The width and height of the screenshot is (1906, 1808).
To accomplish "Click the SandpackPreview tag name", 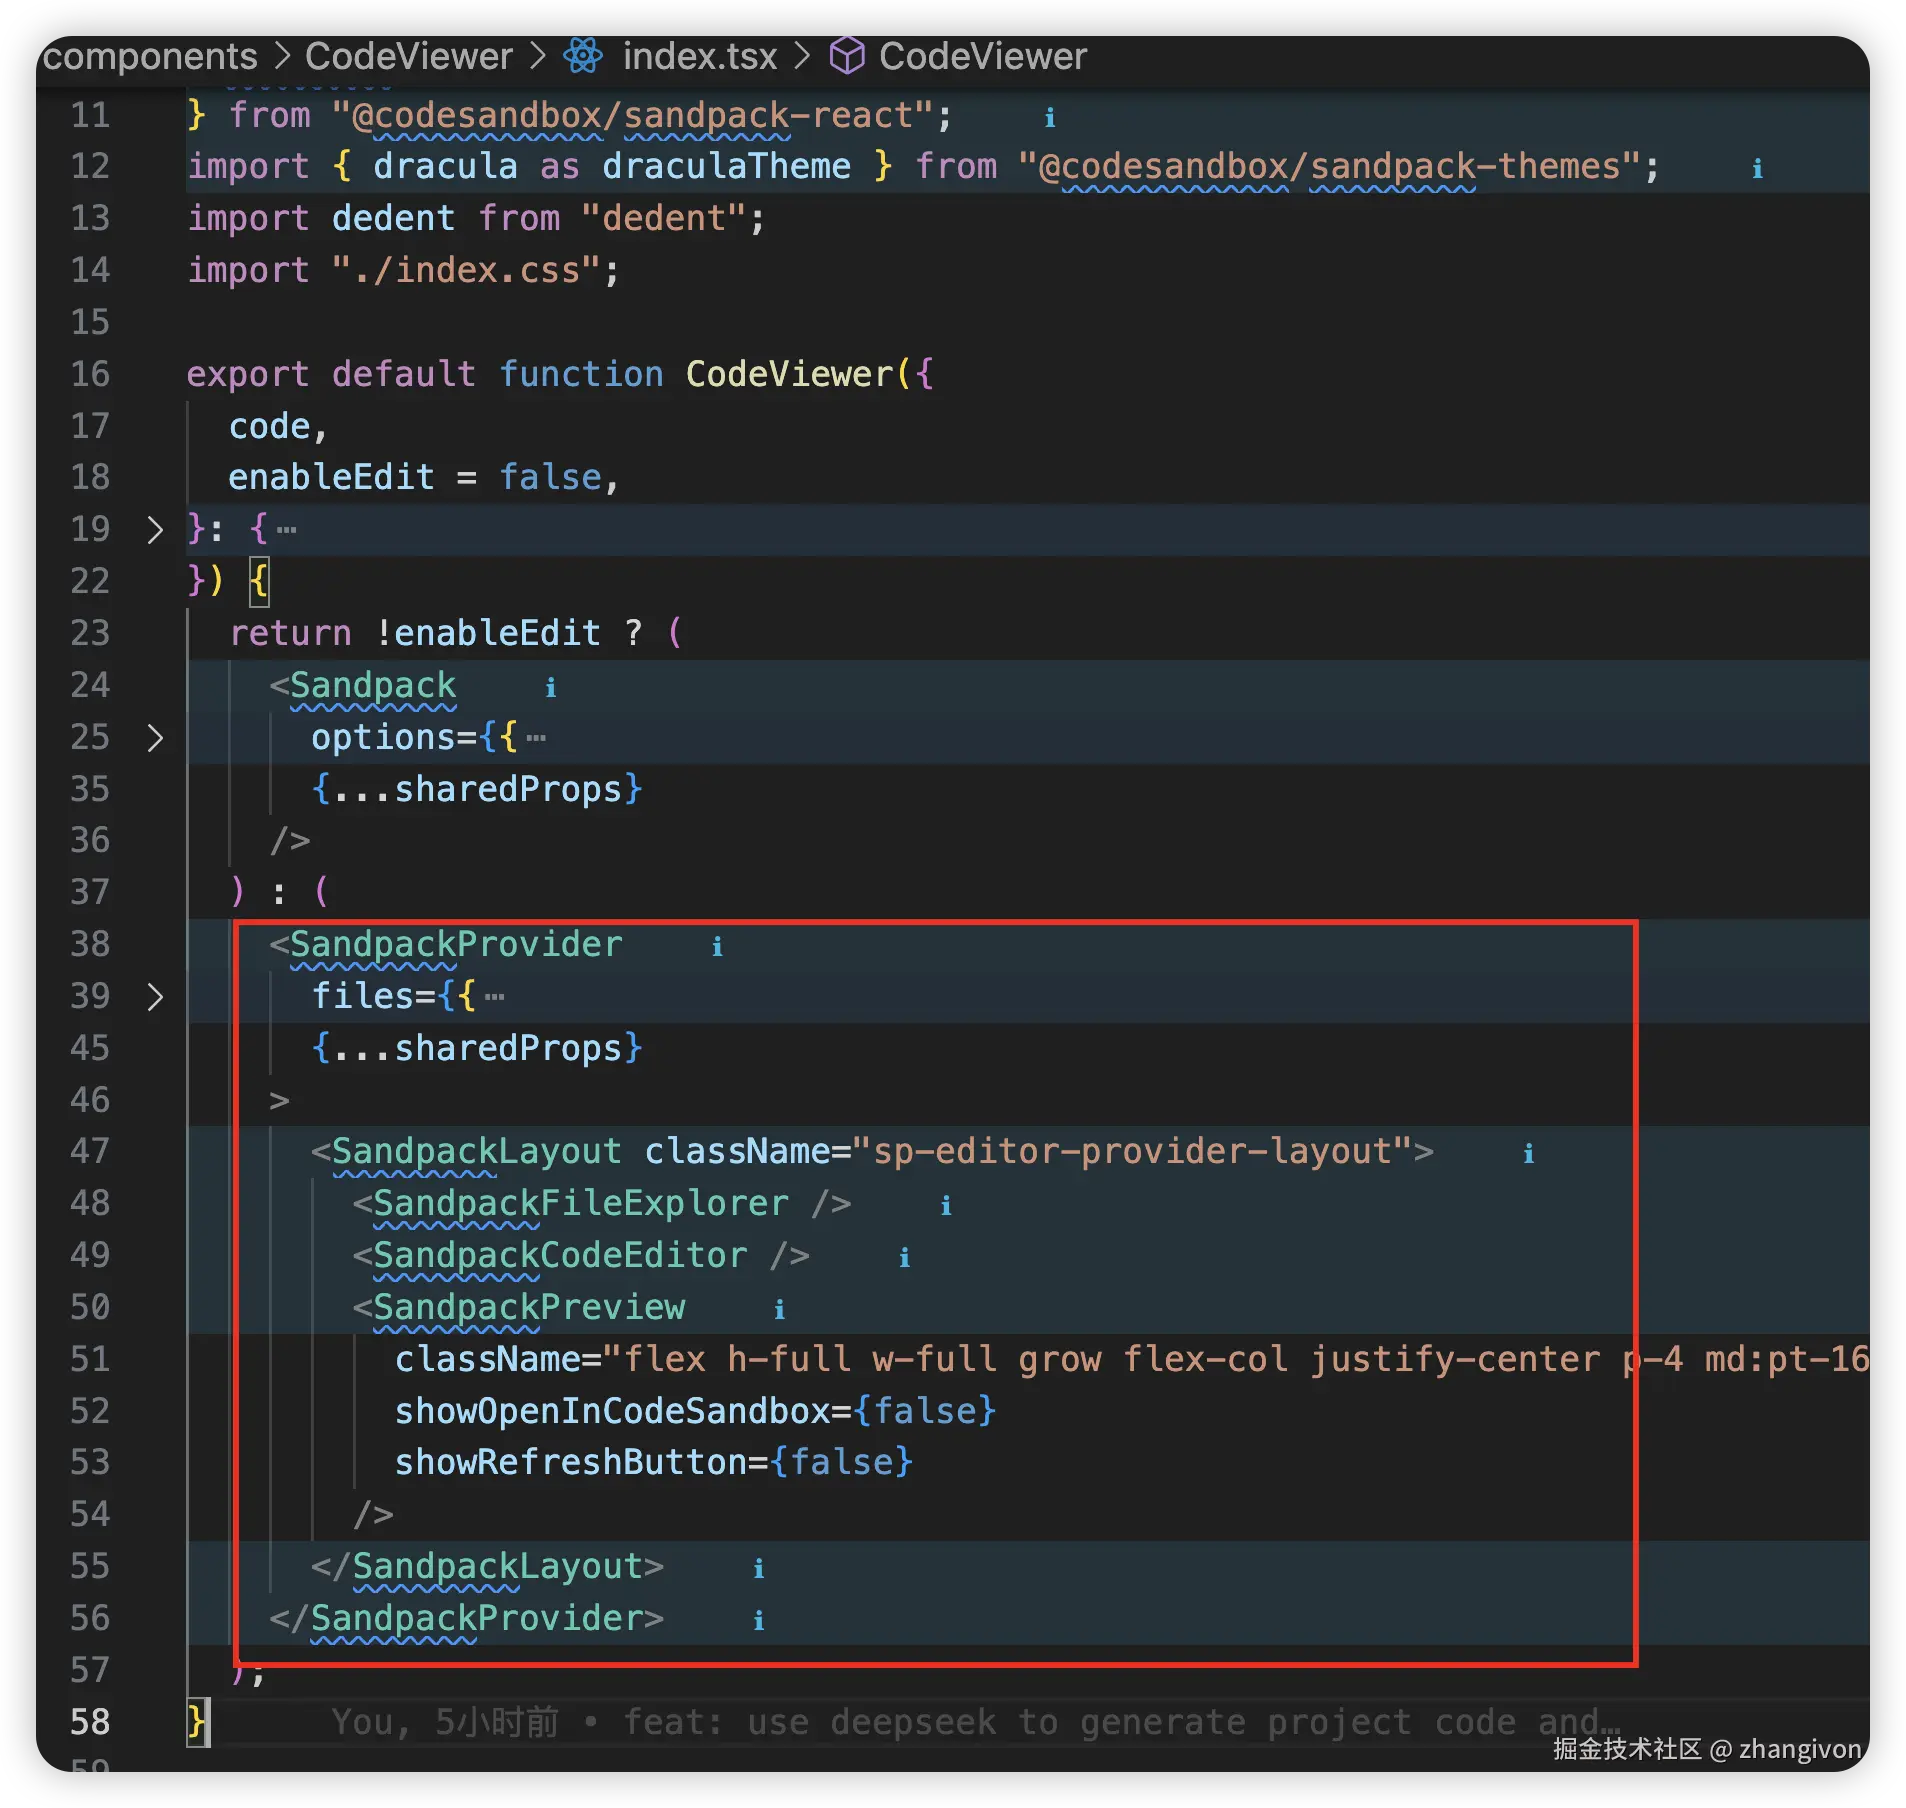I will pyautogui.click(x=529, y=1307).
